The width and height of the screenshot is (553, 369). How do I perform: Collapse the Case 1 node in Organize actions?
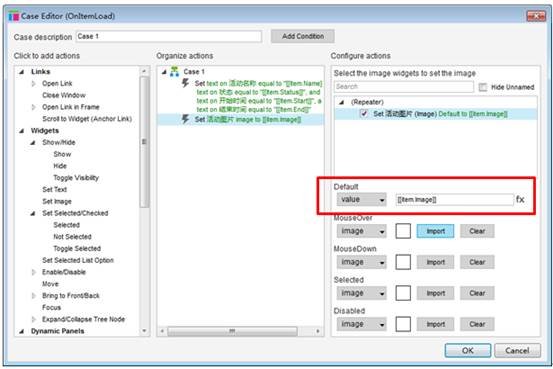click(164, 72)
